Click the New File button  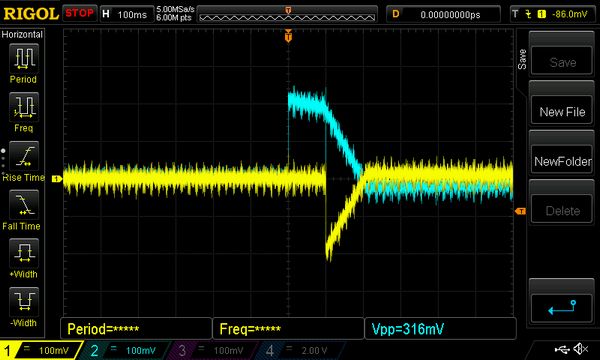click(x=562, y=112)
